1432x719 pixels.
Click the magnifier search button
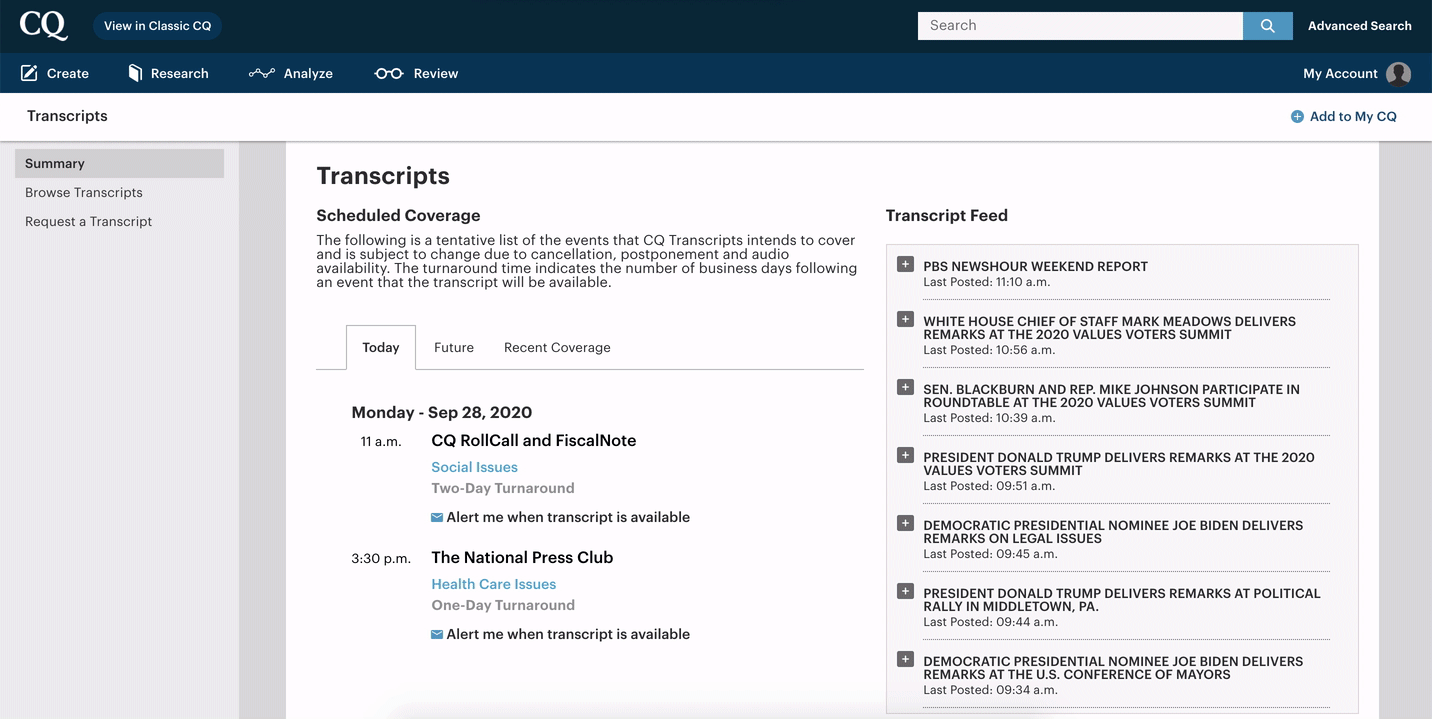pos(1268,26)
